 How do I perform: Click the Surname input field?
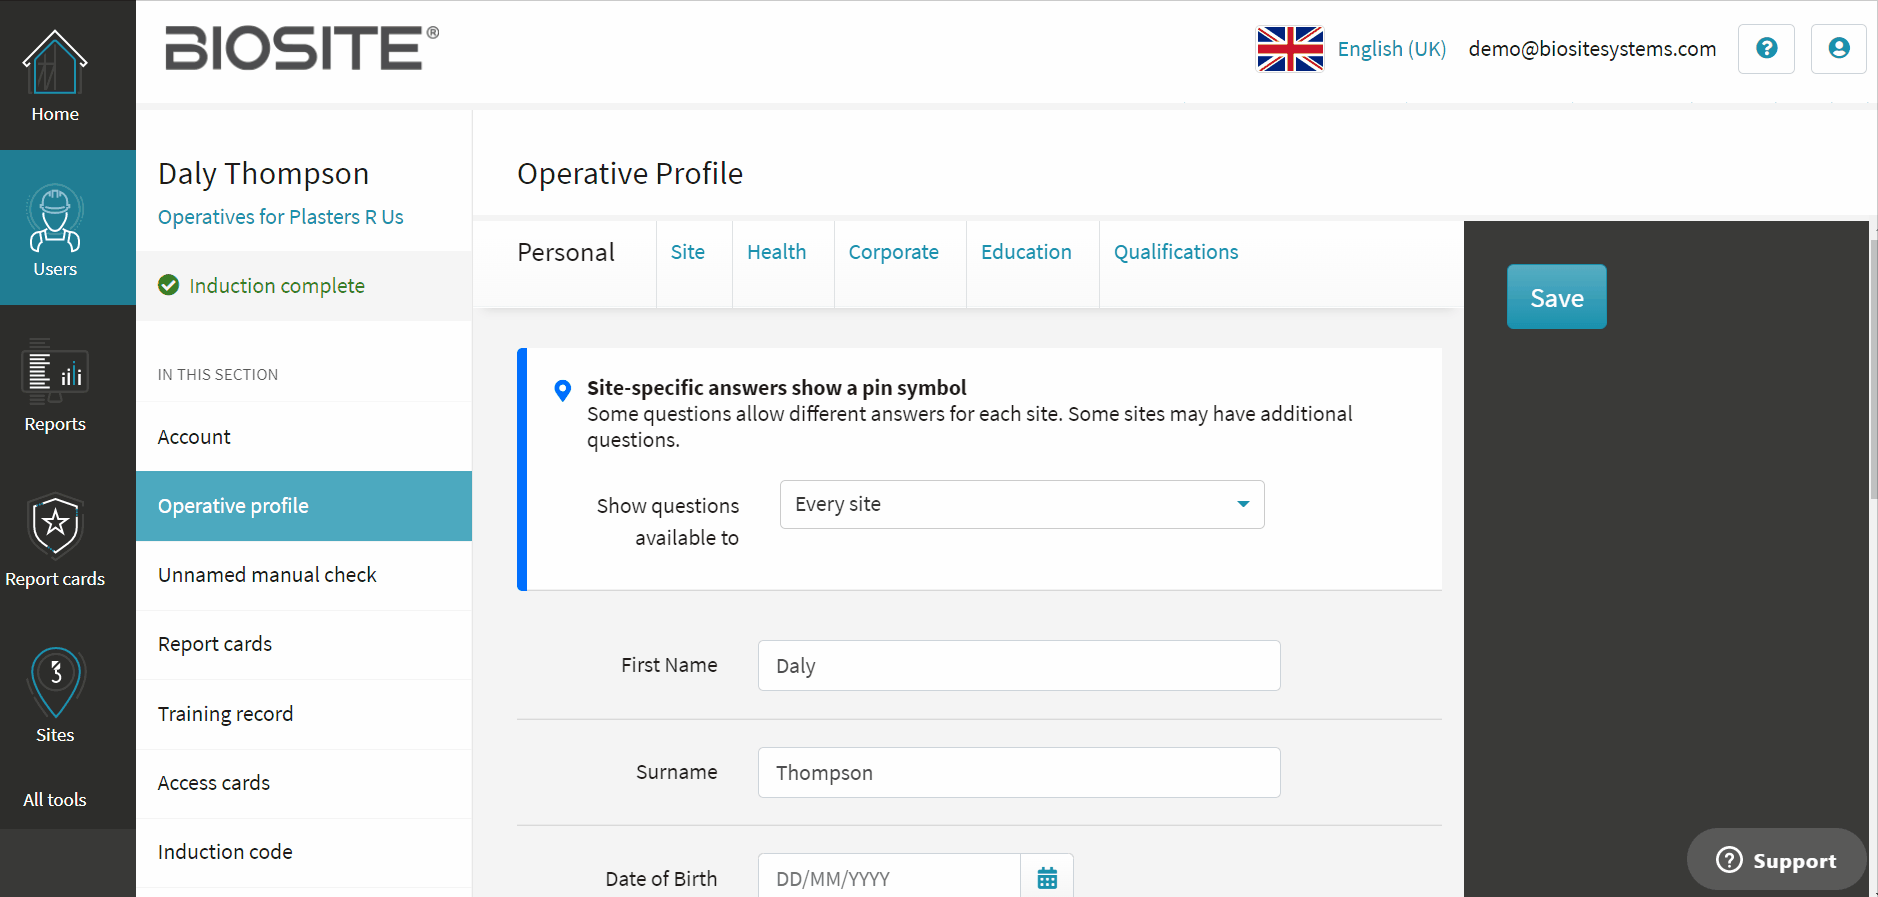(x=1019, y=772)
